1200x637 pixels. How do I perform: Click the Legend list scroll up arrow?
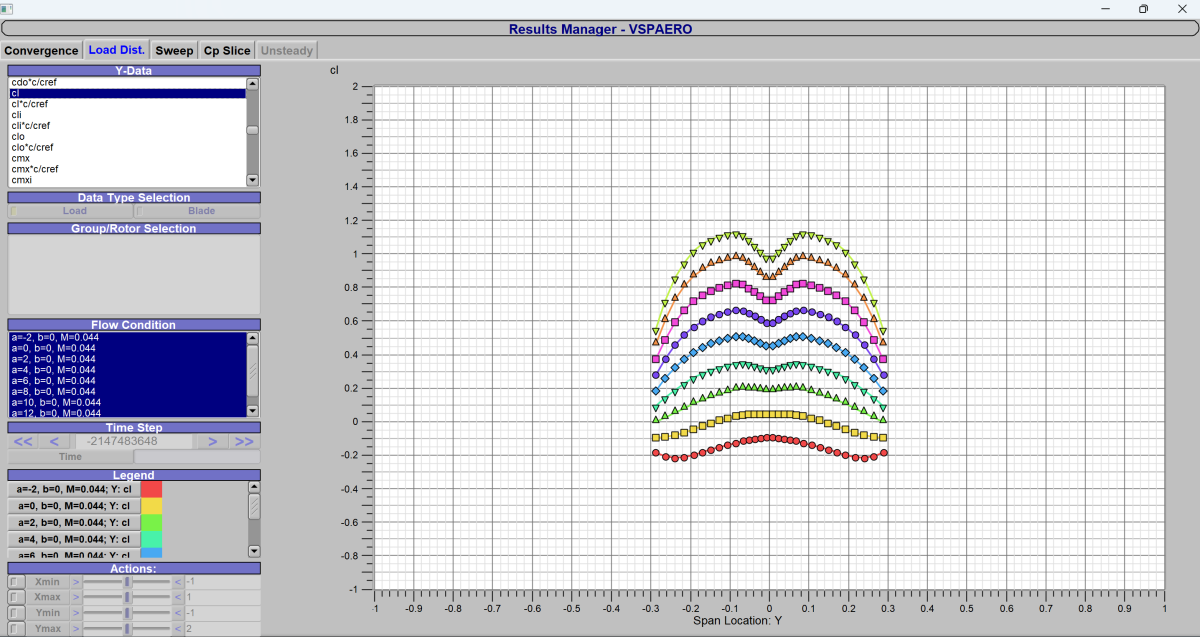pyautogui.click(x=253, y=488)
